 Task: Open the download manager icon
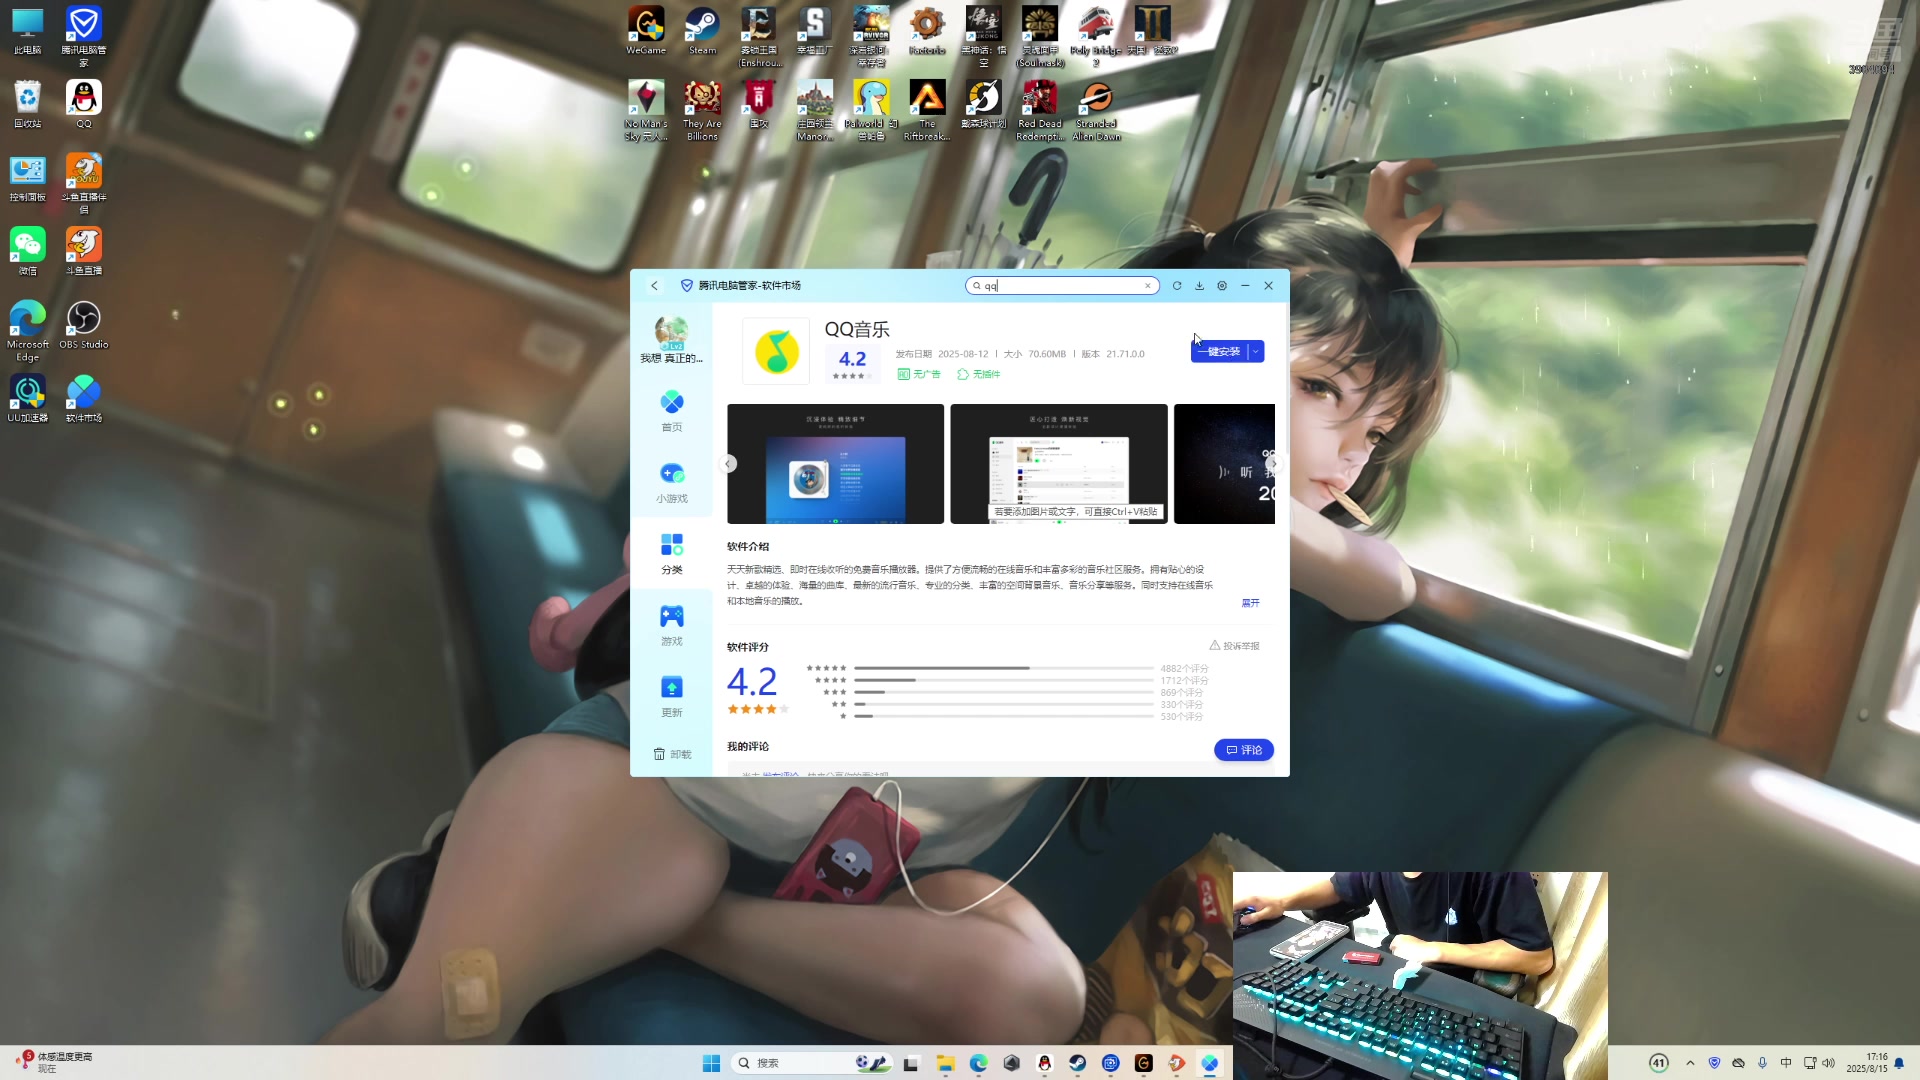(1199, 286)
